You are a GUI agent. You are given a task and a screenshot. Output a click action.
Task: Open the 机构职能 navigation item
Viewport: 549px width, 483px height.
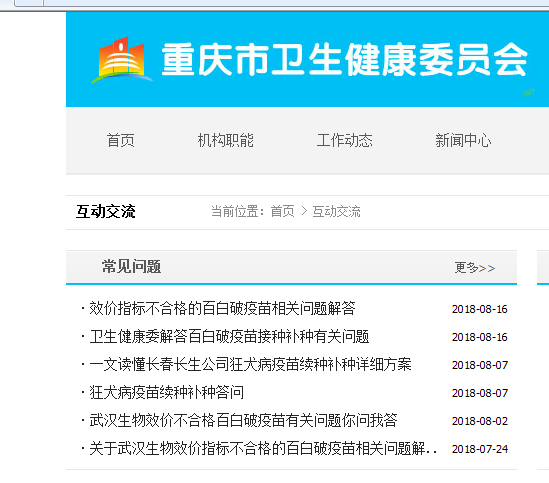point(225,140)
